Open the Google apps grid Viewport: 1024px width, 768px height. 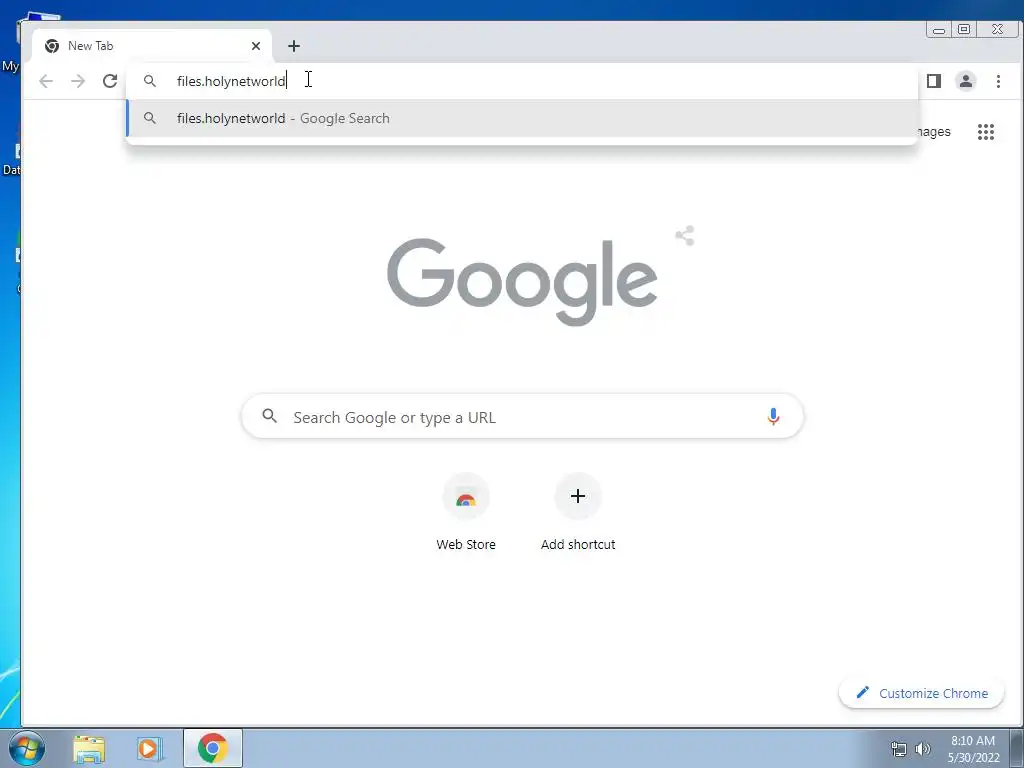click(x=985, y=132)
